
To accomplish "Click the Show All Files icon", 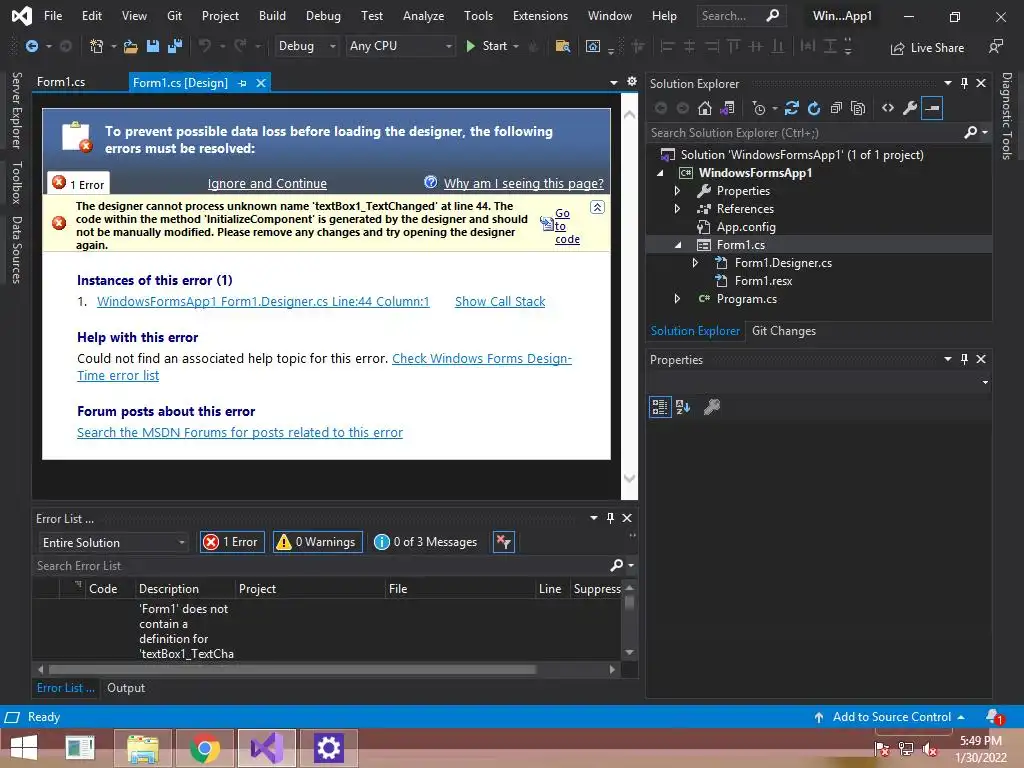I will click(x=858, y=108).
